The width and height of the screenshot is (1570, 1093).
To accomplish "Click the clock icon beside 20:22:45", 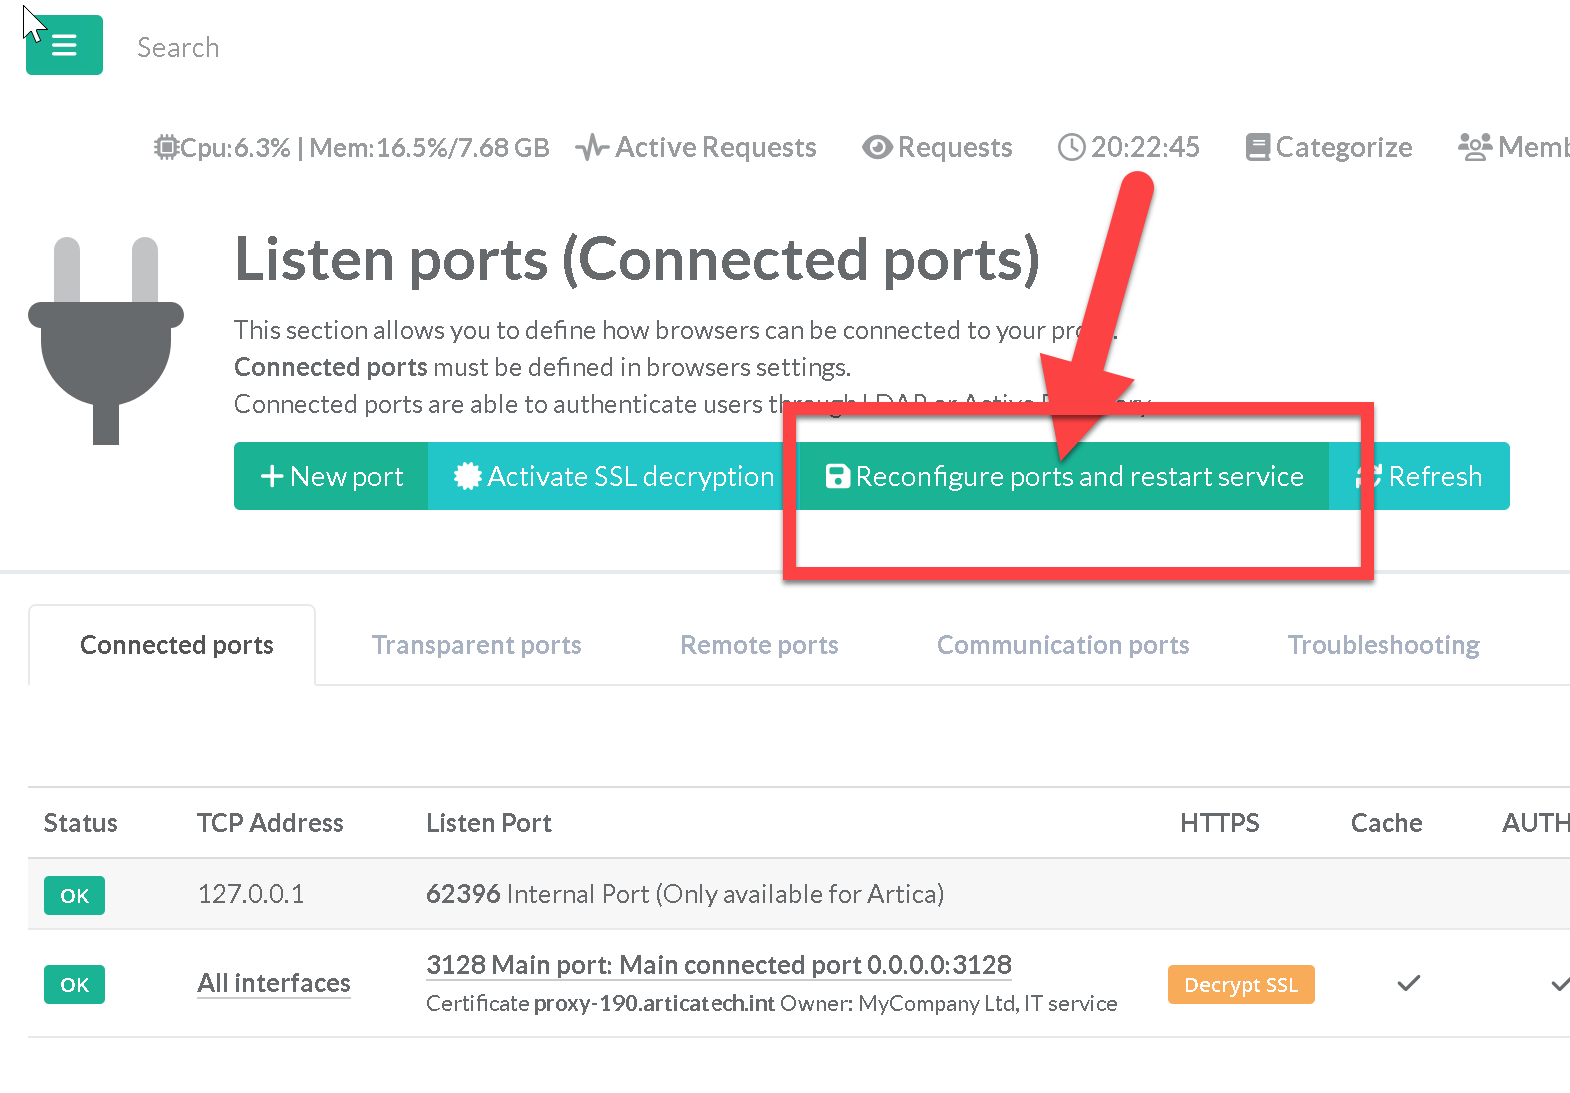I will [1071, 148].
